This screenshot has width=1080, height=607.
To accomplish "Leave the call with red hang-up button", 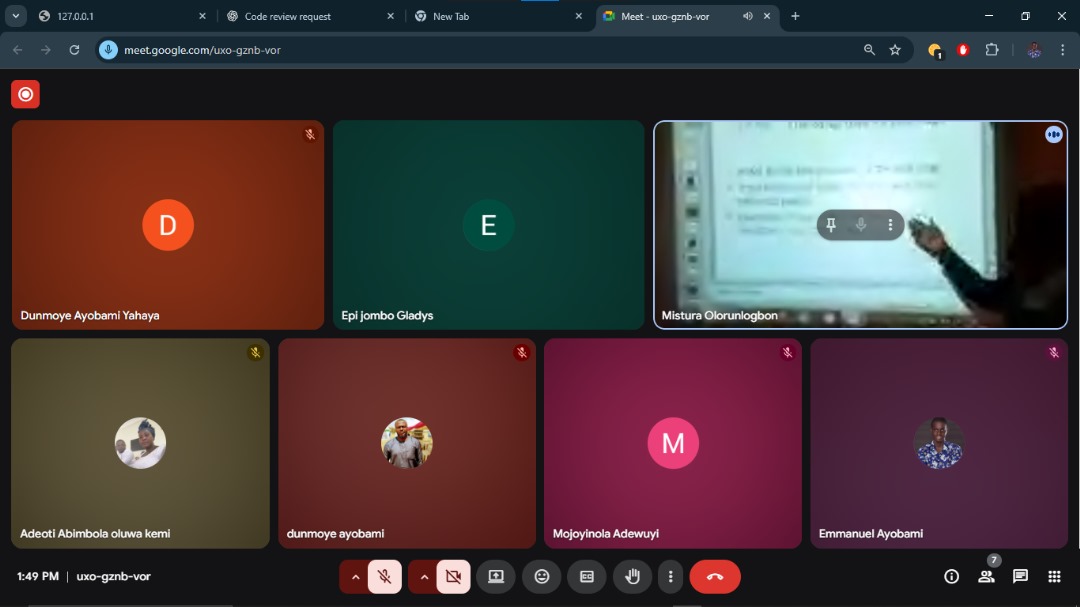I will coord(715,577).
